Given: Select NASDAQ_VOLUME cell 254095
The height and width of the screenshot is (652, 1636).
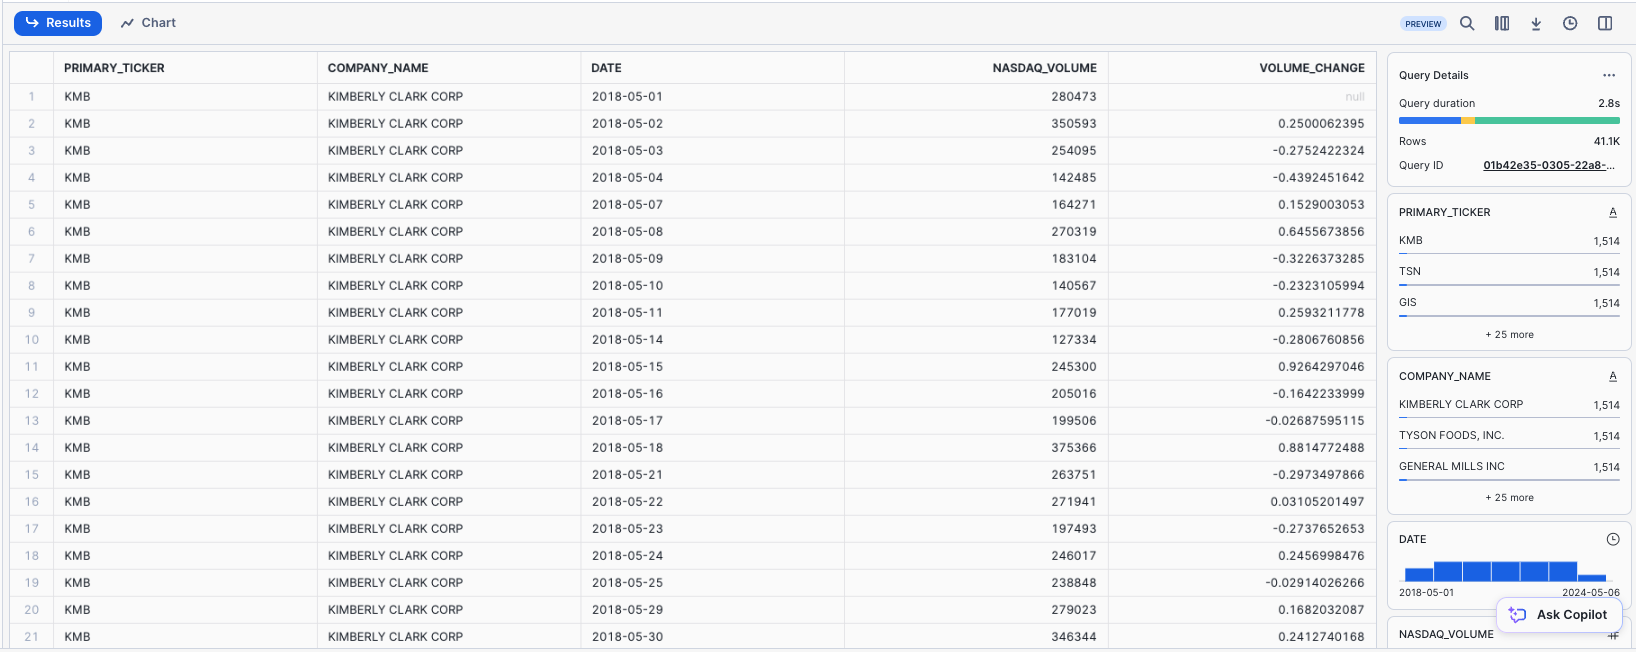Looking at the screenshot, I should click(976, 151).
